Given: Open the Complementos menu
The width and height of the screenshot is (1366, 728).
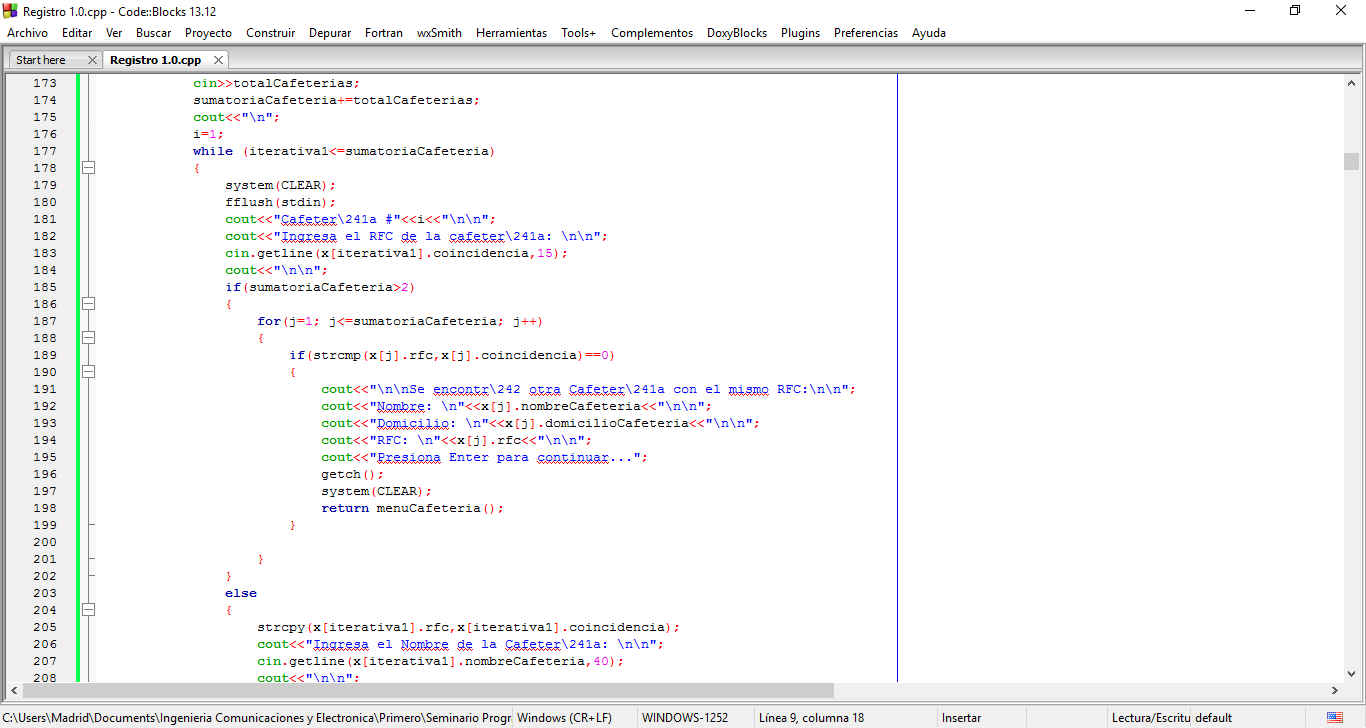Looking at the screenshot, I should (x=652, y=33).
